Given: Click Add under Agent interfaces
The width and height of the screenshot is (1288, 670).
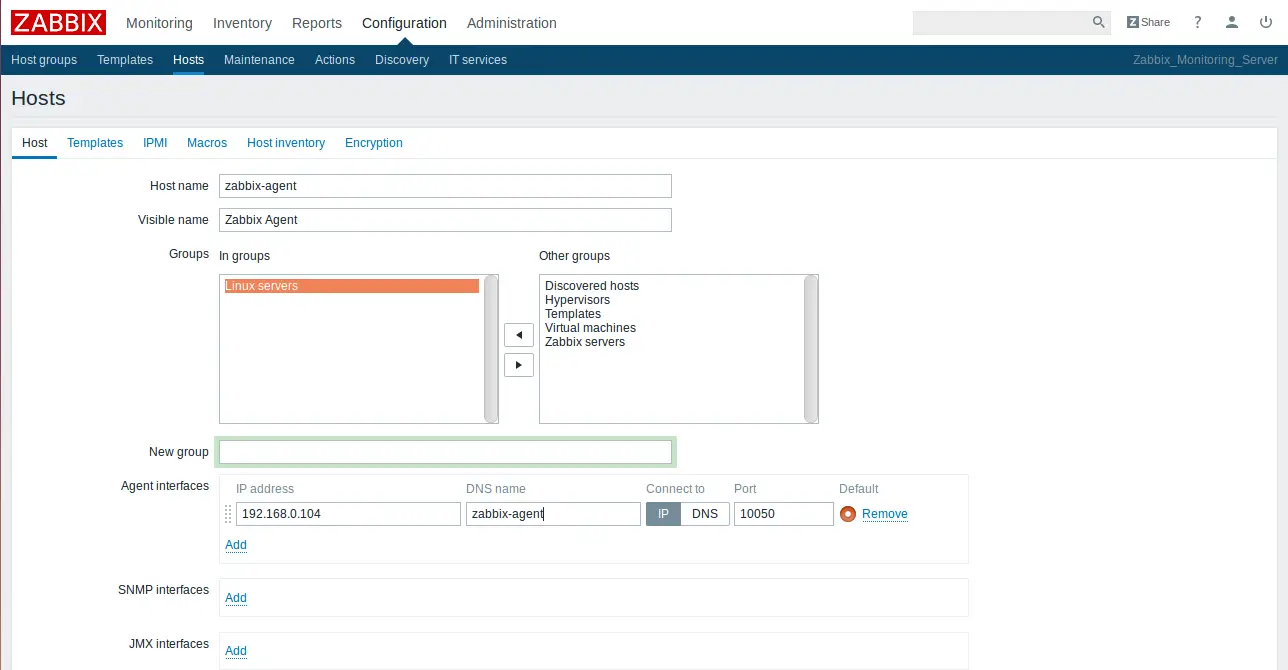Looking at the screenshot, I should [x=236, y=545].
